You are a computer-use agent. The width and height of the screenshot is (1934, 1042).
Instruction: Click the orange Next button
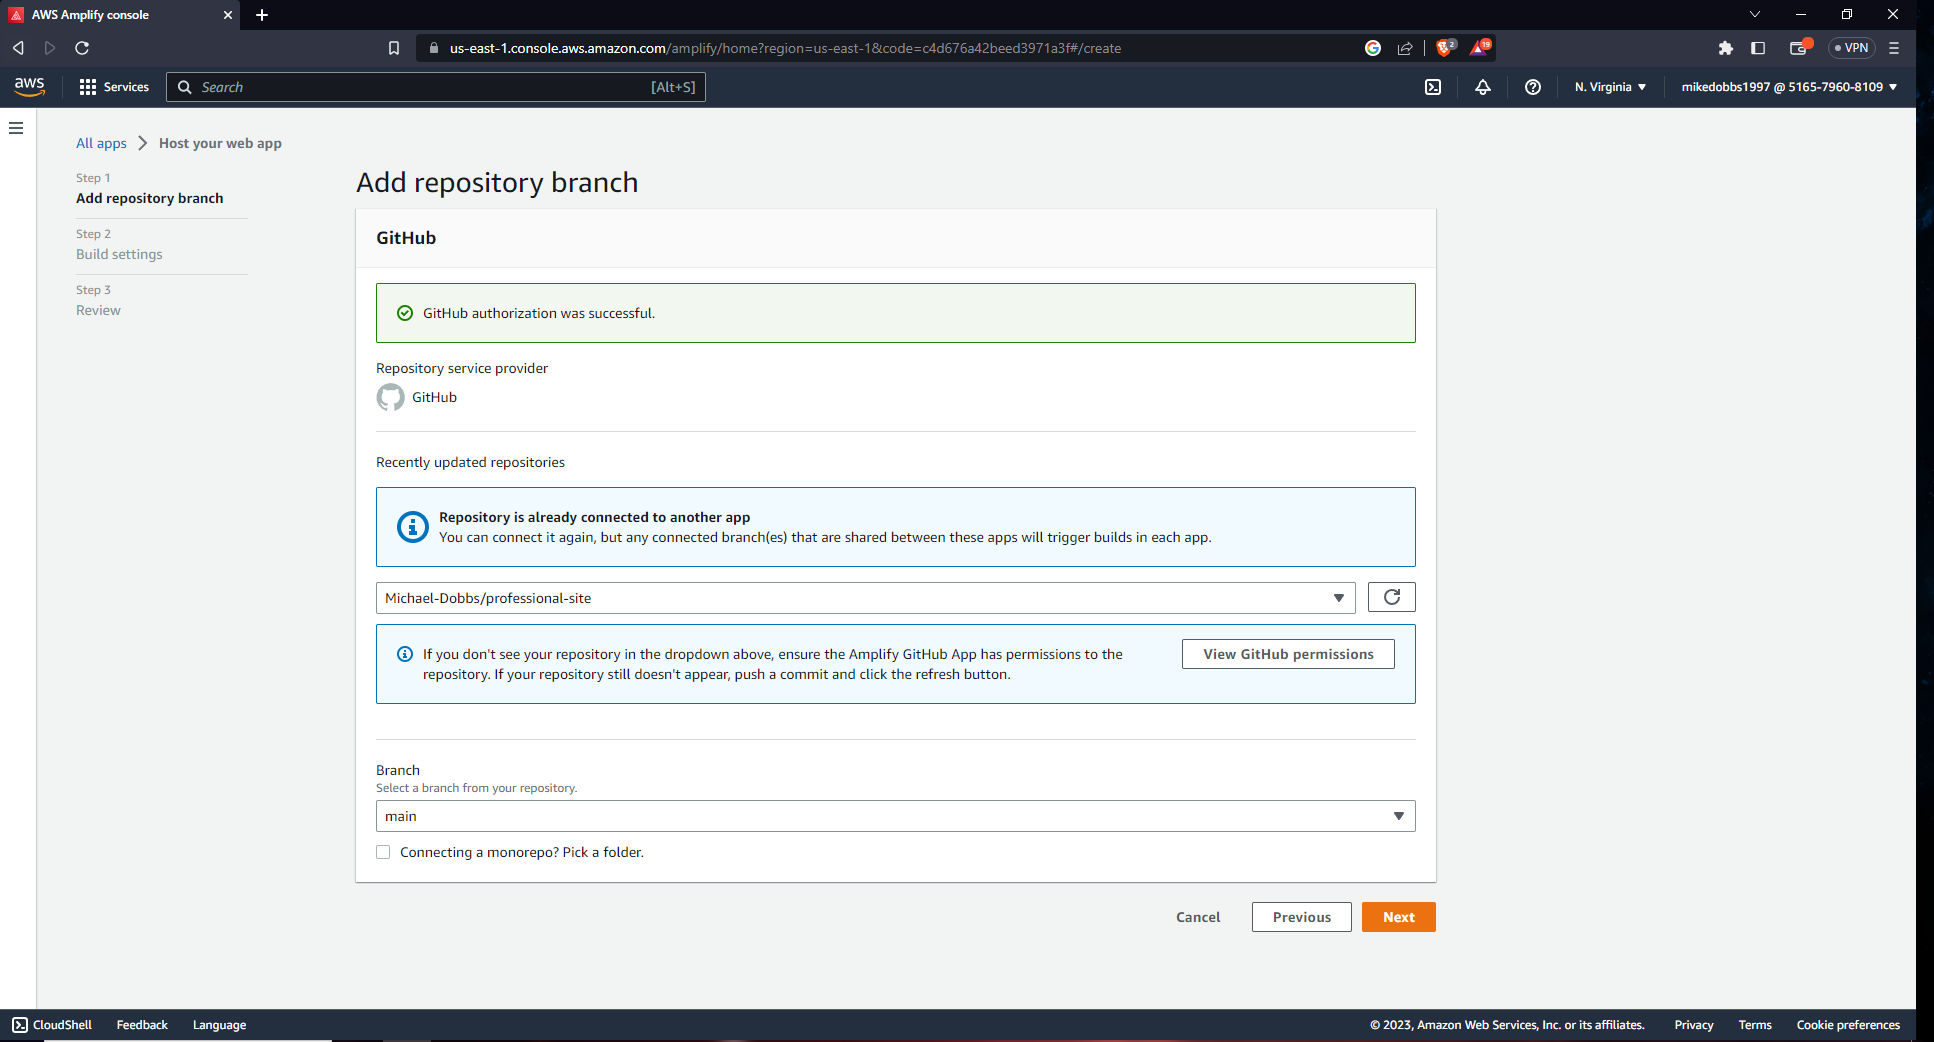click(1398, 917)
